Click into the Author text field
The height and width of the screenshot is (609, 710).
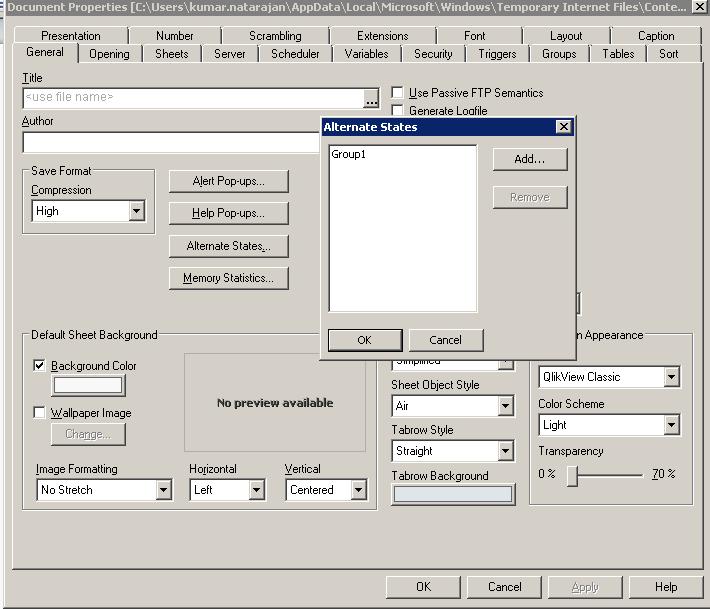(170, 142)
